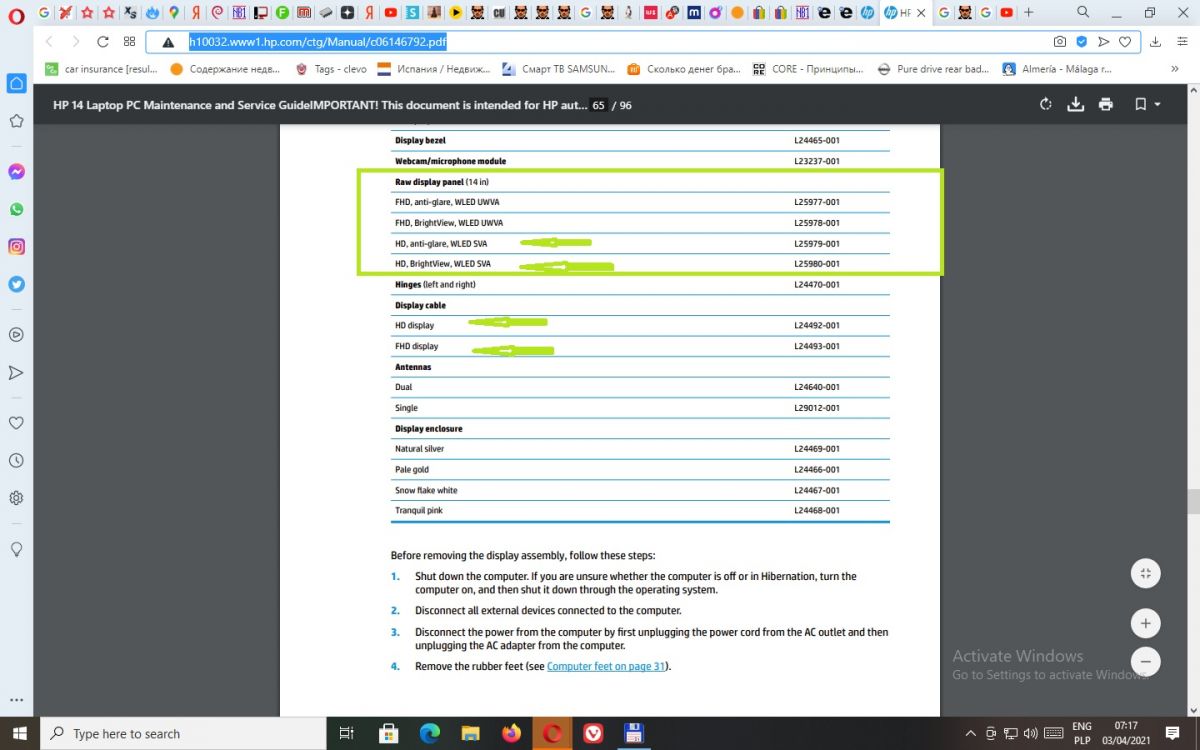Close the active HP tab
Screen dimensions: 1200x750
tap(921, 13)
